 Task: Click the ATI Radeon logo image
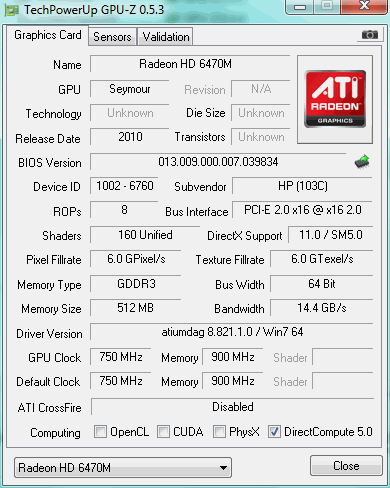coord(335,99)
